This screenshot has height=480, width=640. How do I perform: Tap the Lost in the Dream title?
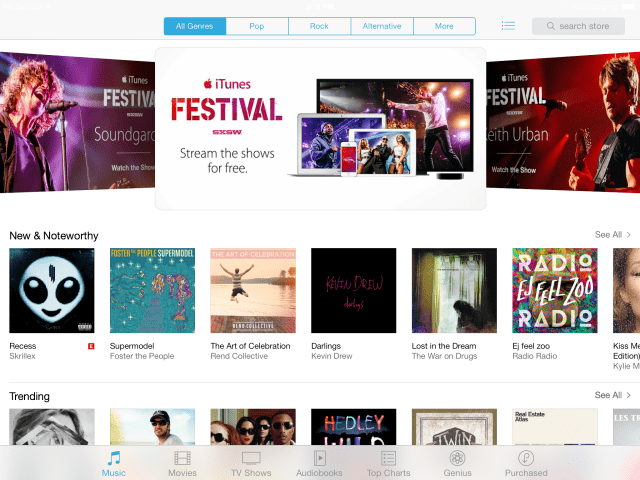[444, 346]
